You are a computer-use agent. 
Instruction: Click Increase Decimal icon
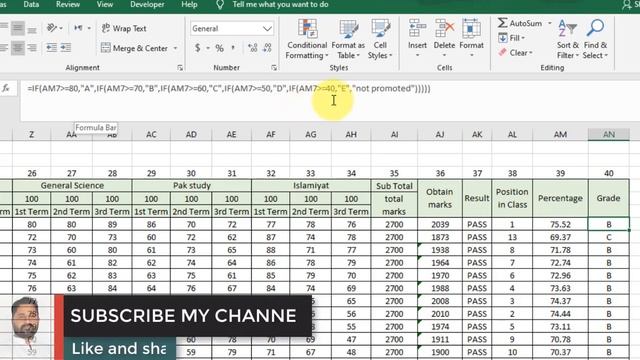tap(253, 48)
